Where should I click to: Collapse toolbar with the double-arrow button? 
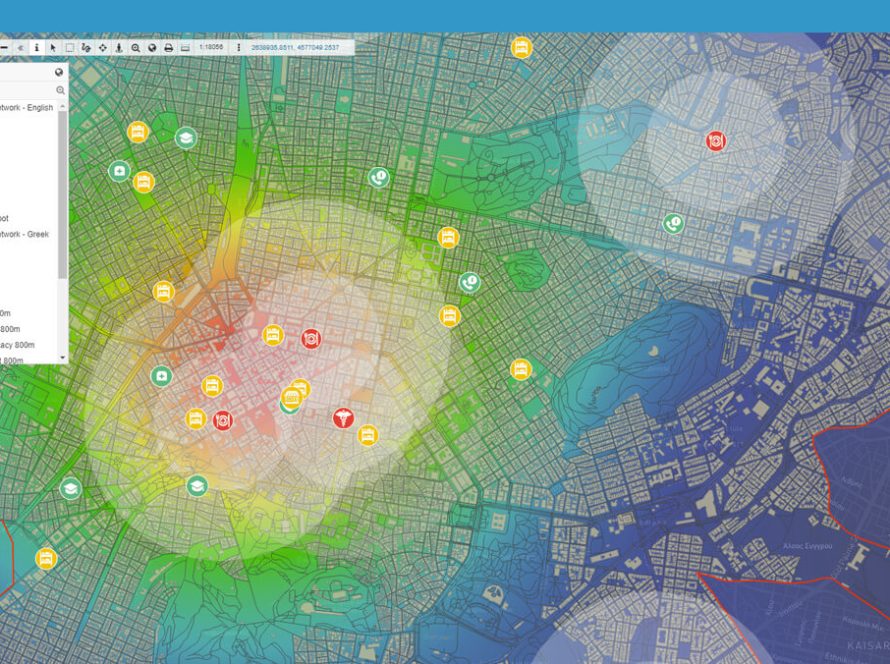tap(20, 48)
